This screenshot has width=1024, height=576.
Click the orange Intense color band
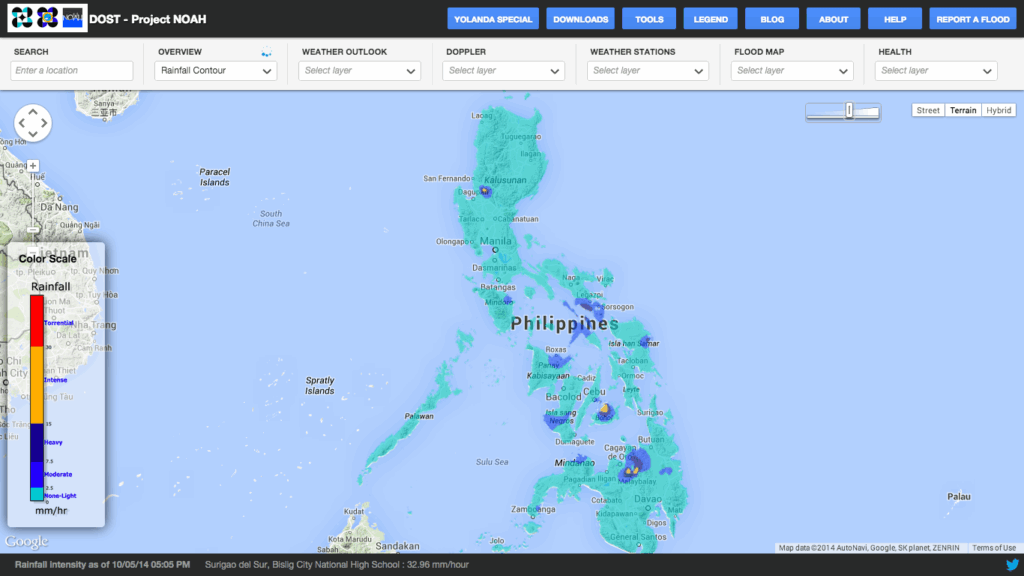tap(37, 385)
